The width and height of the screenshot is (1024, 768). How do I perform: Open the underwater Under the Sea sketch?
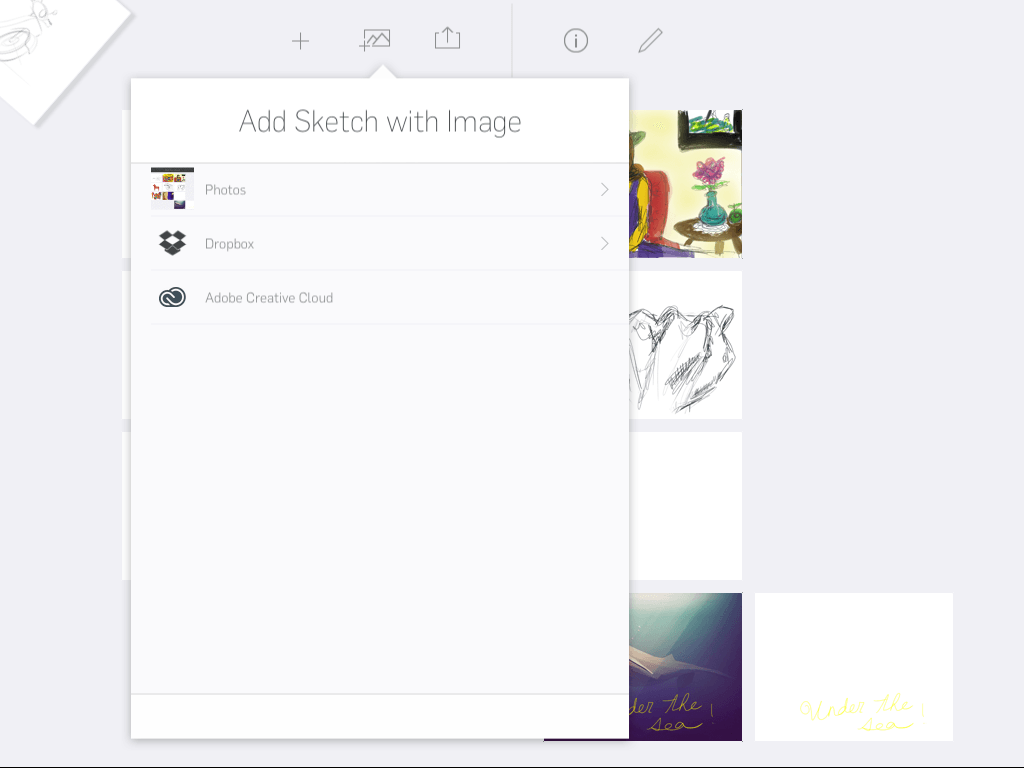click(686, 667)
